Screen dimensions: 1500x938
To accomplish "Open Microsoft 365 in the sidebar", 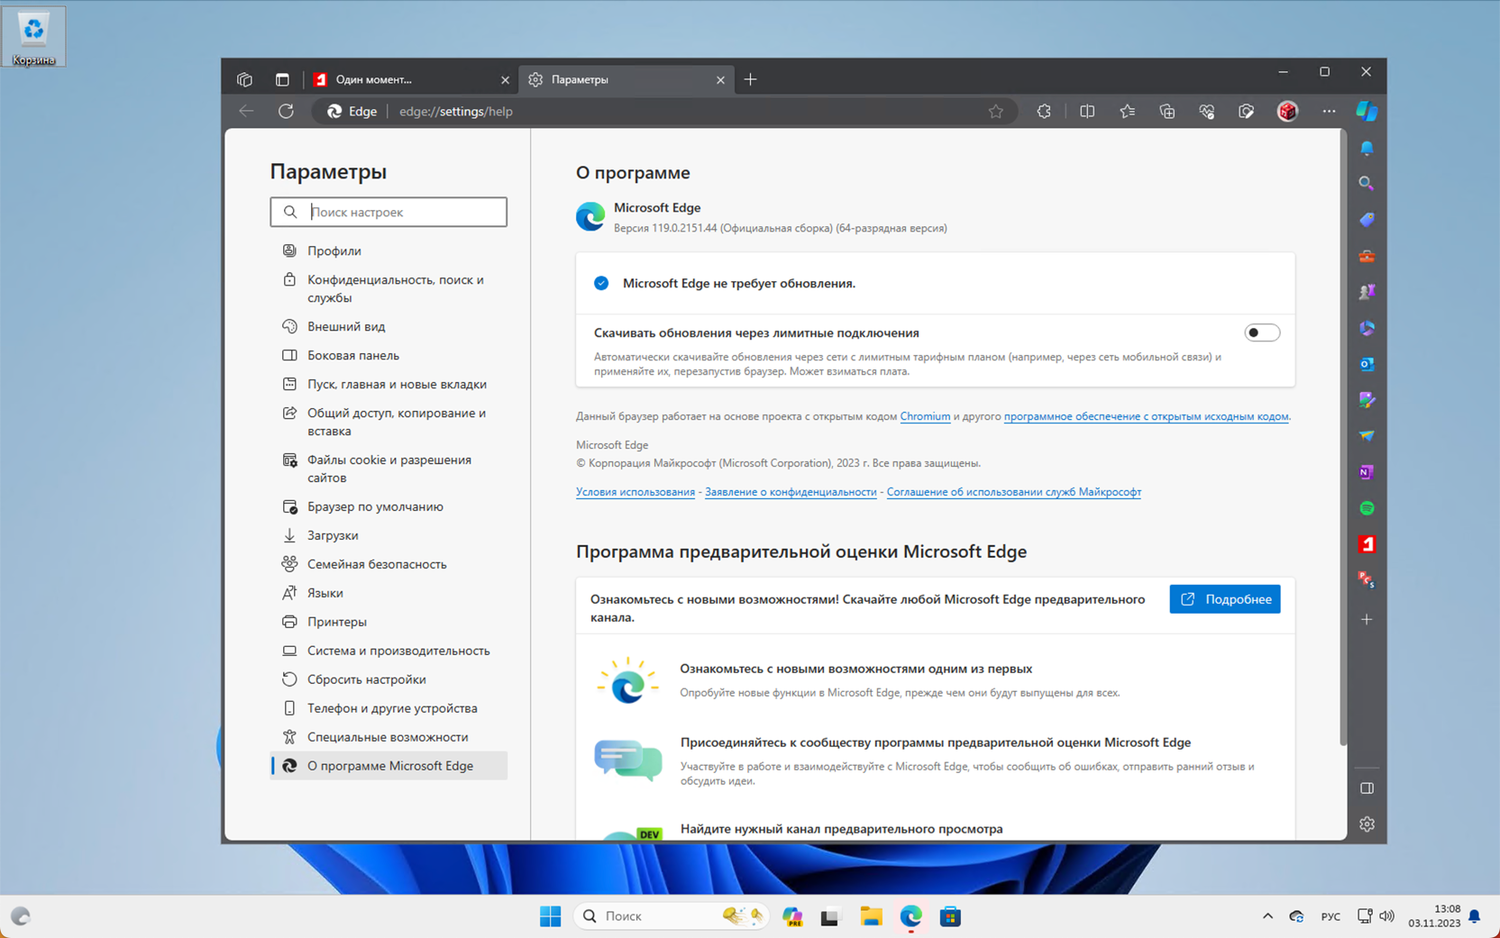I will pyautogui.click(x=1367, y=328).
